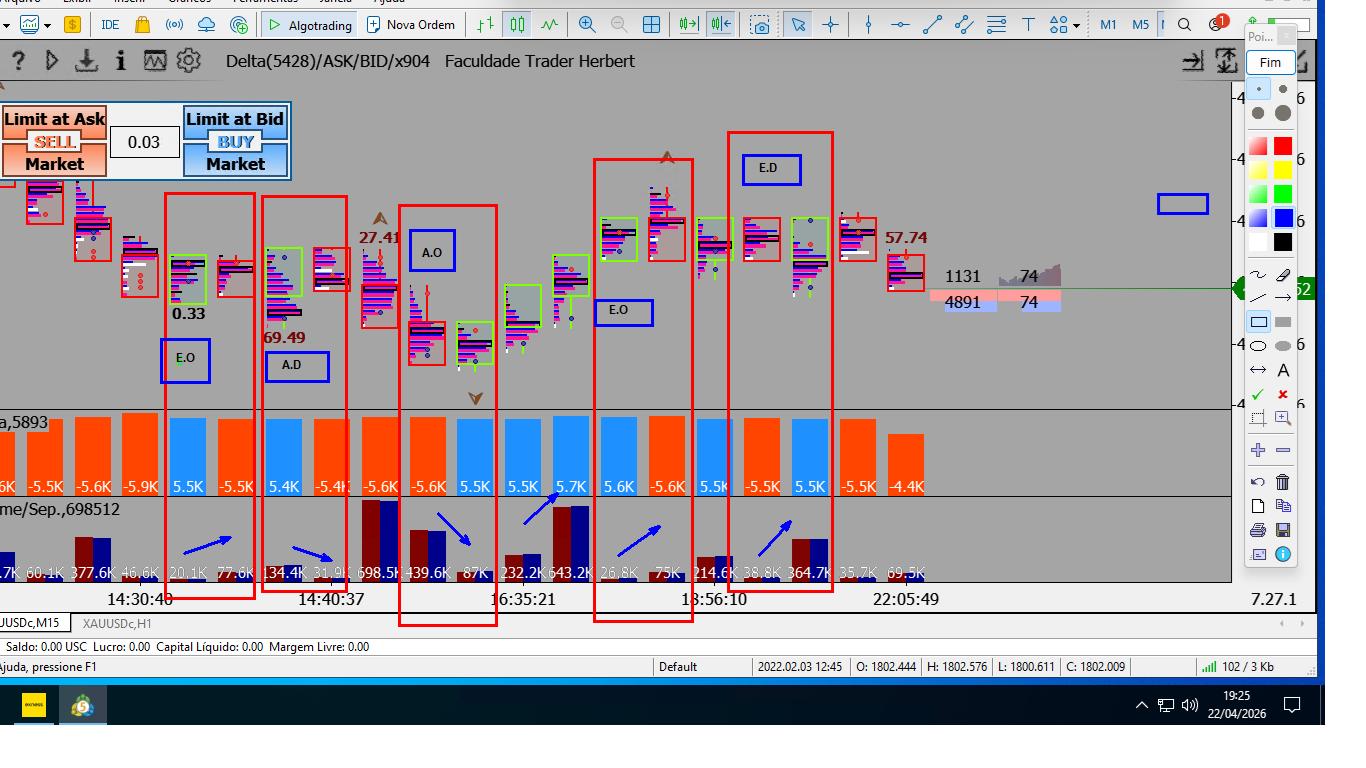Viewport: 1366px width, 768px height.
Task: Zoom out of the chart
Action: coord(619,25)
